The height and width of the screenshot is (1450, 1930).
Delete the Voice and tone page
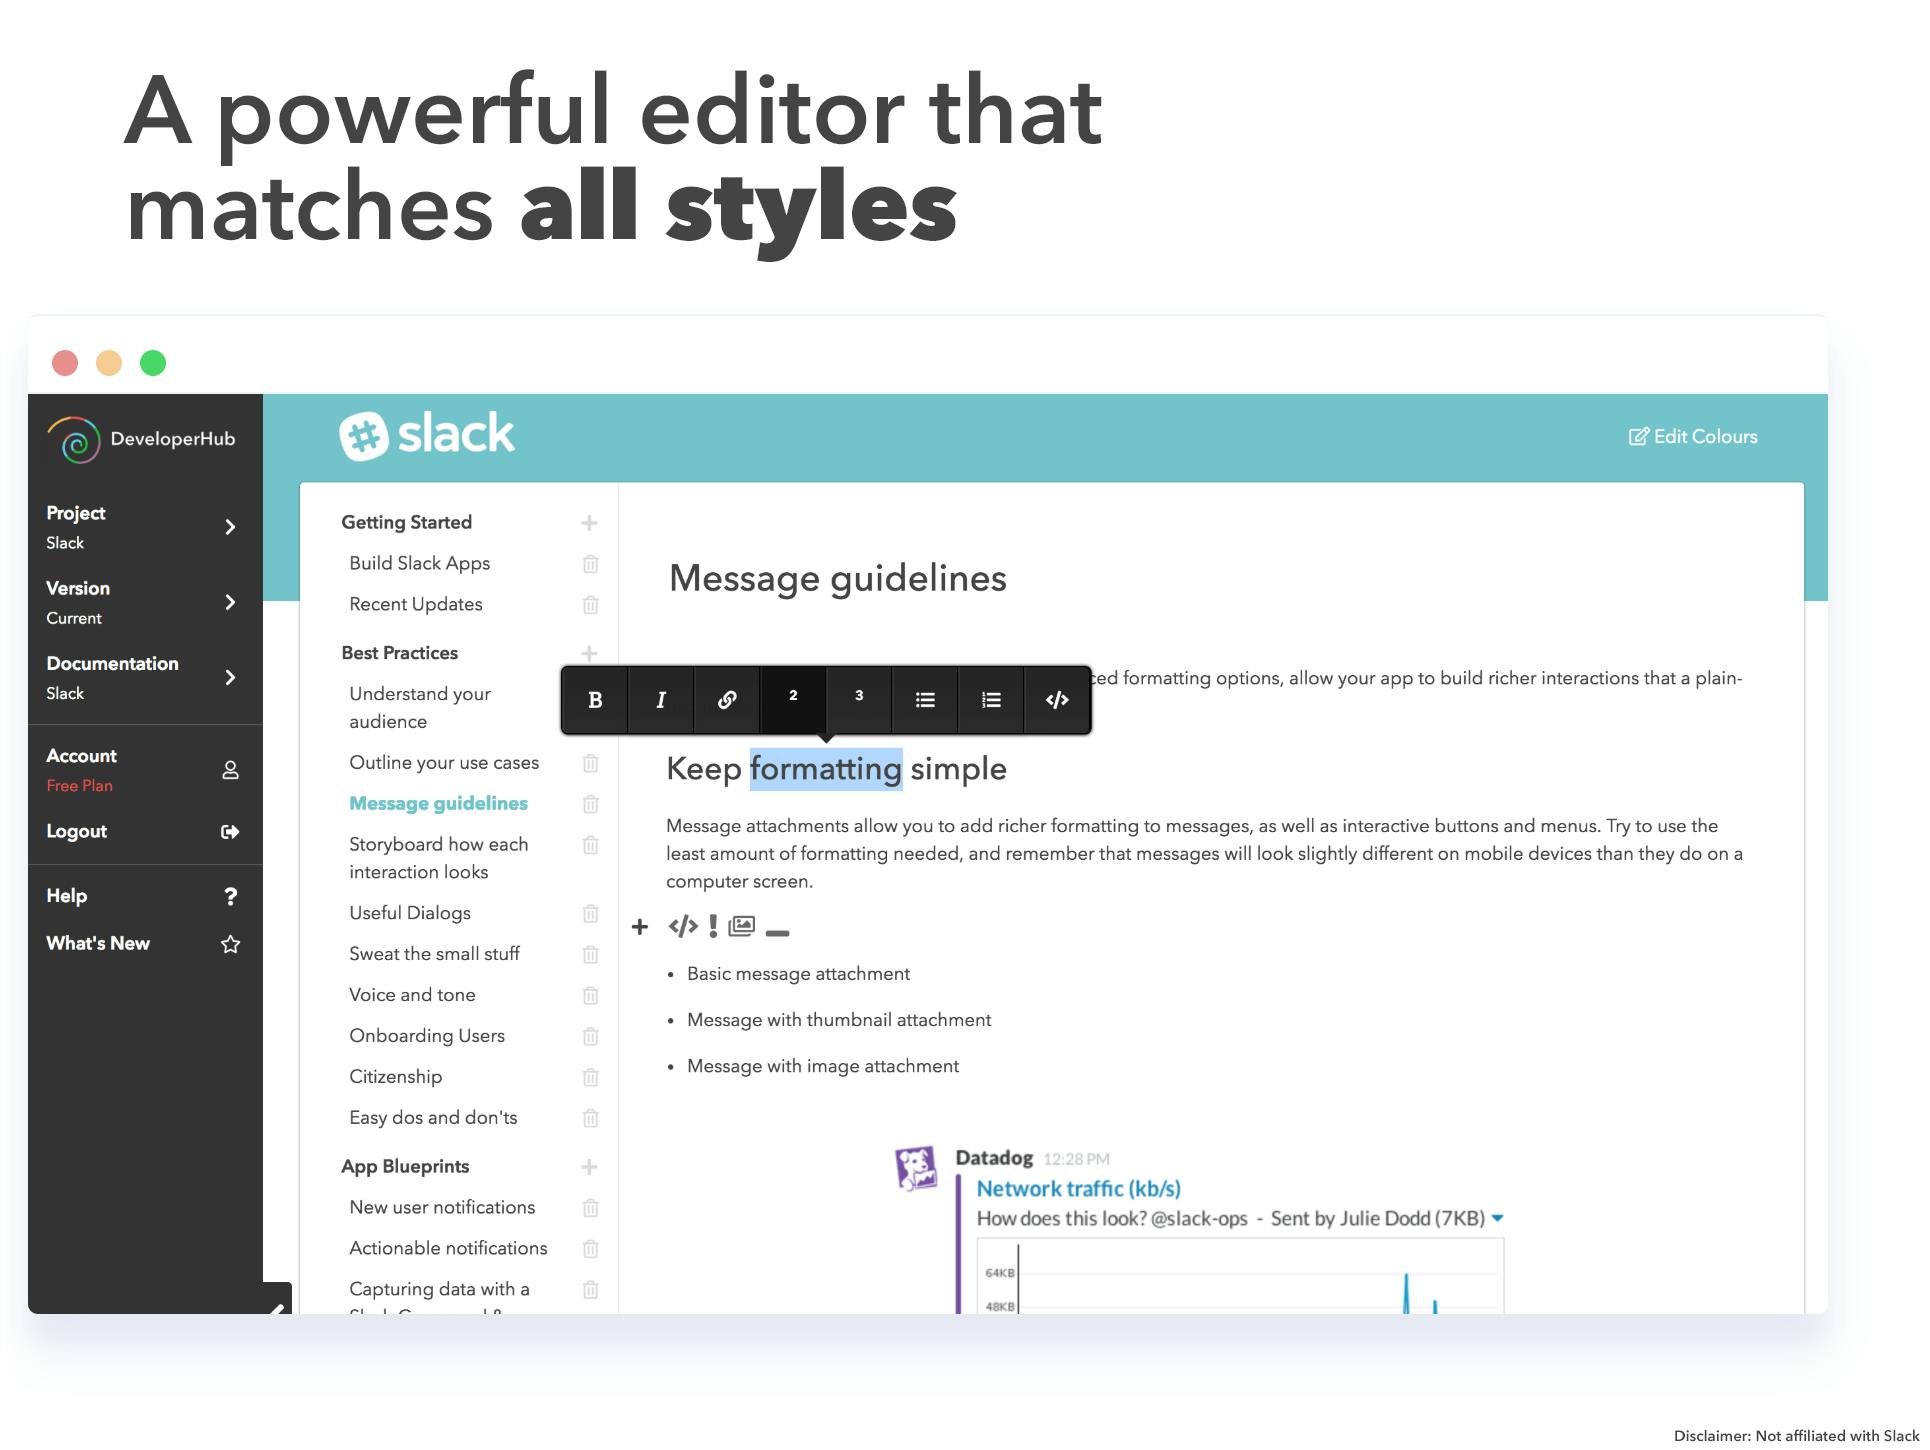click(591, 995)
